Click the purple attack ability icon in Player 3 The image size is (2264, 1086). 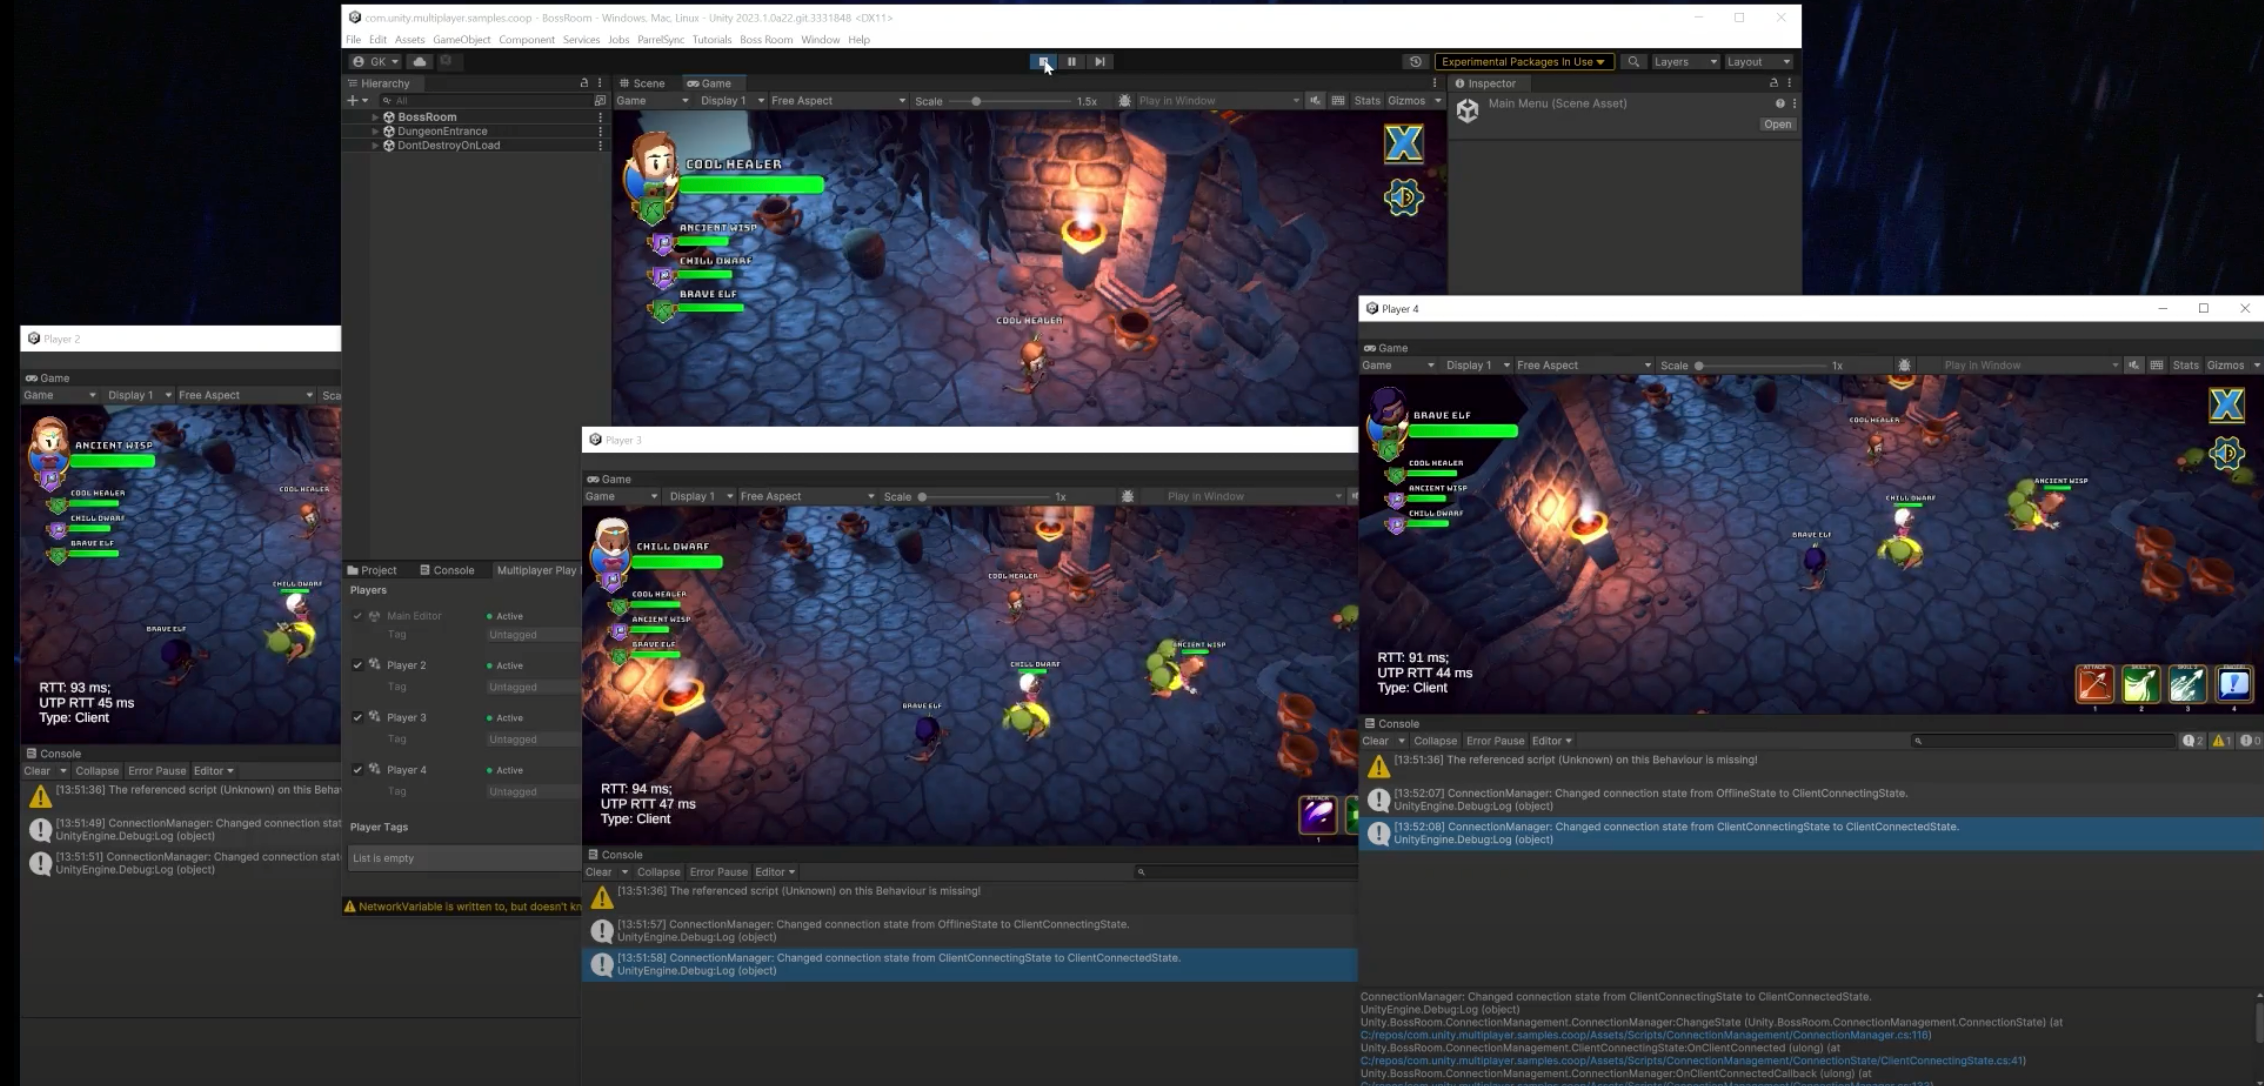(x=1317, y=814)
